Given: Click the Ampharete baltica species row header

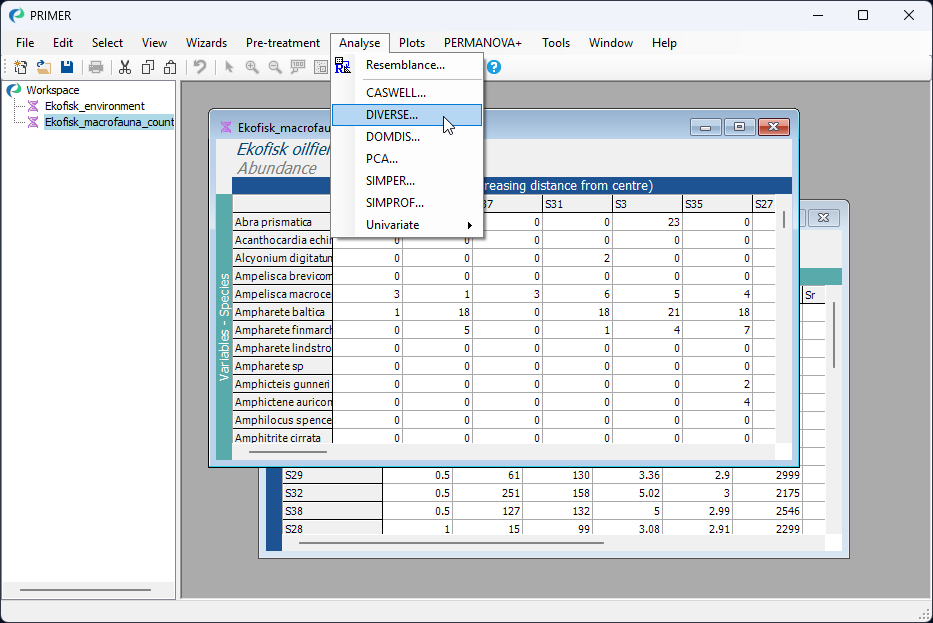Looking at the screenshot, I should click(x=281, y=312).
